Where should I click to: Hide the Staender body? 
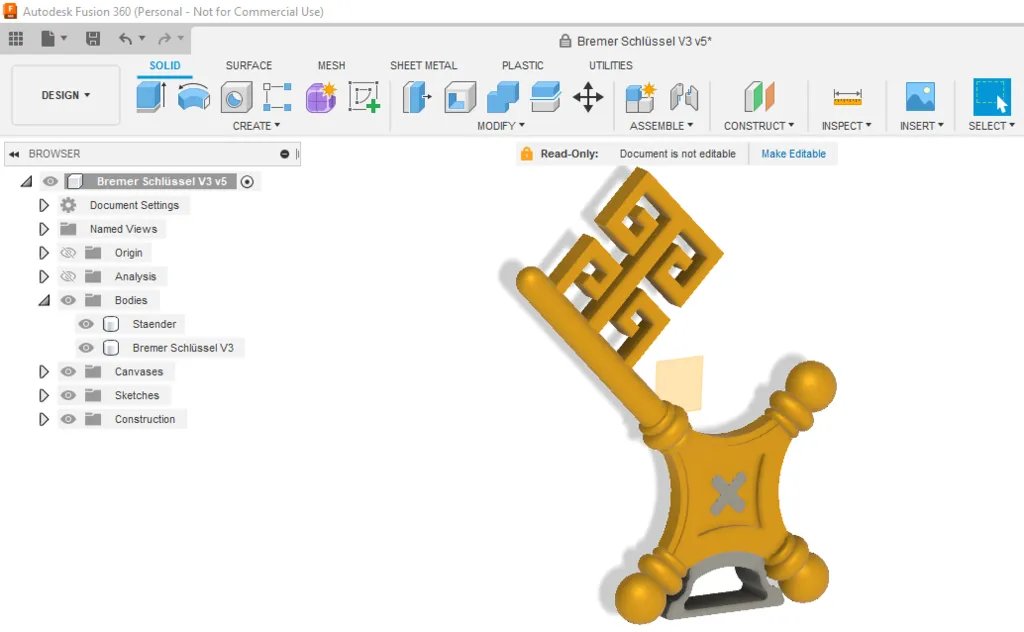pos(86,324)
